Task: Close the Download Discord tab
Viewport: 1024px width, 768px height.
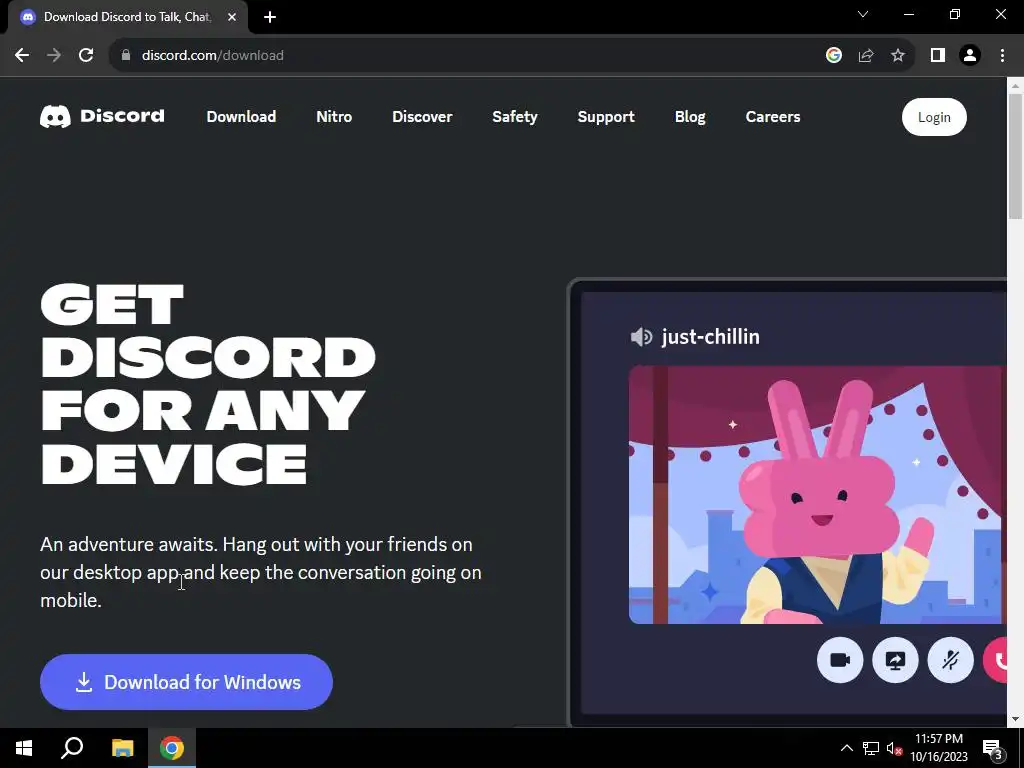Action: point(232,17)
